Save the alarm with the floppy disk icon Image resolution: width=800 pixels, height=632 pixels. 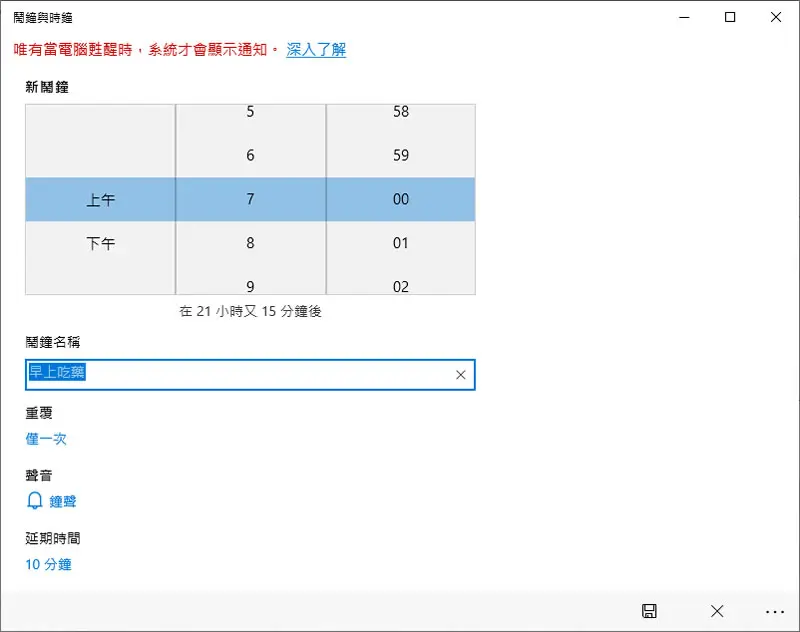649,611
